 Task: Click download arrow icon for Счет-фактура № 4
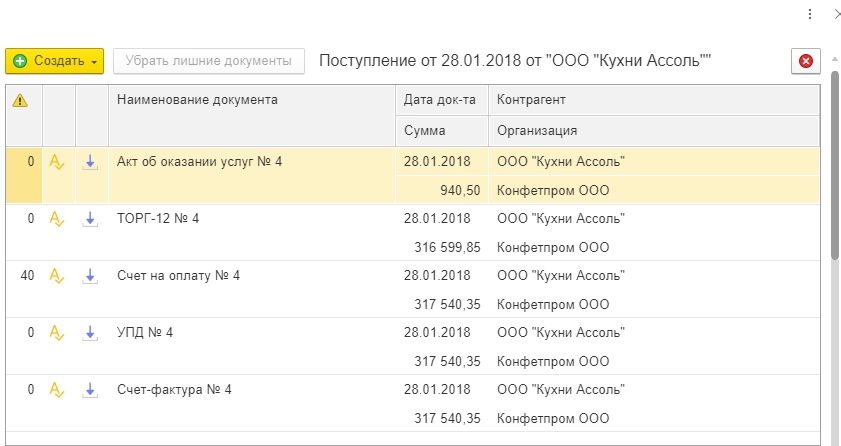90,390
